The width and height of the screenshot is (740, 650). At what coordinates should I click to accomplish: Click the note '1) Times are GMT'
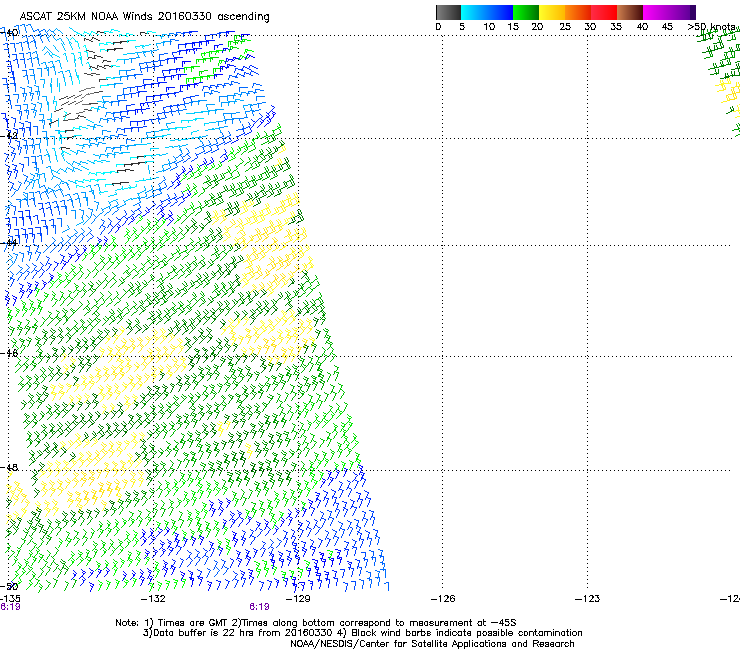click(186, 623)
